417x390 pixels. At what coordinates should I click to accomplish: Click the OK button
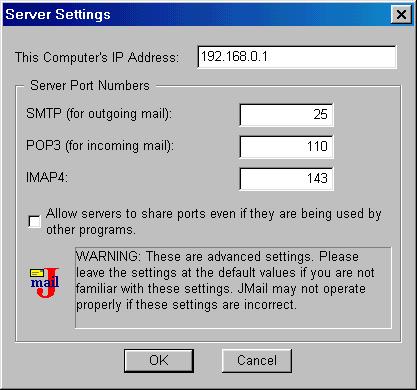[159, 360]
